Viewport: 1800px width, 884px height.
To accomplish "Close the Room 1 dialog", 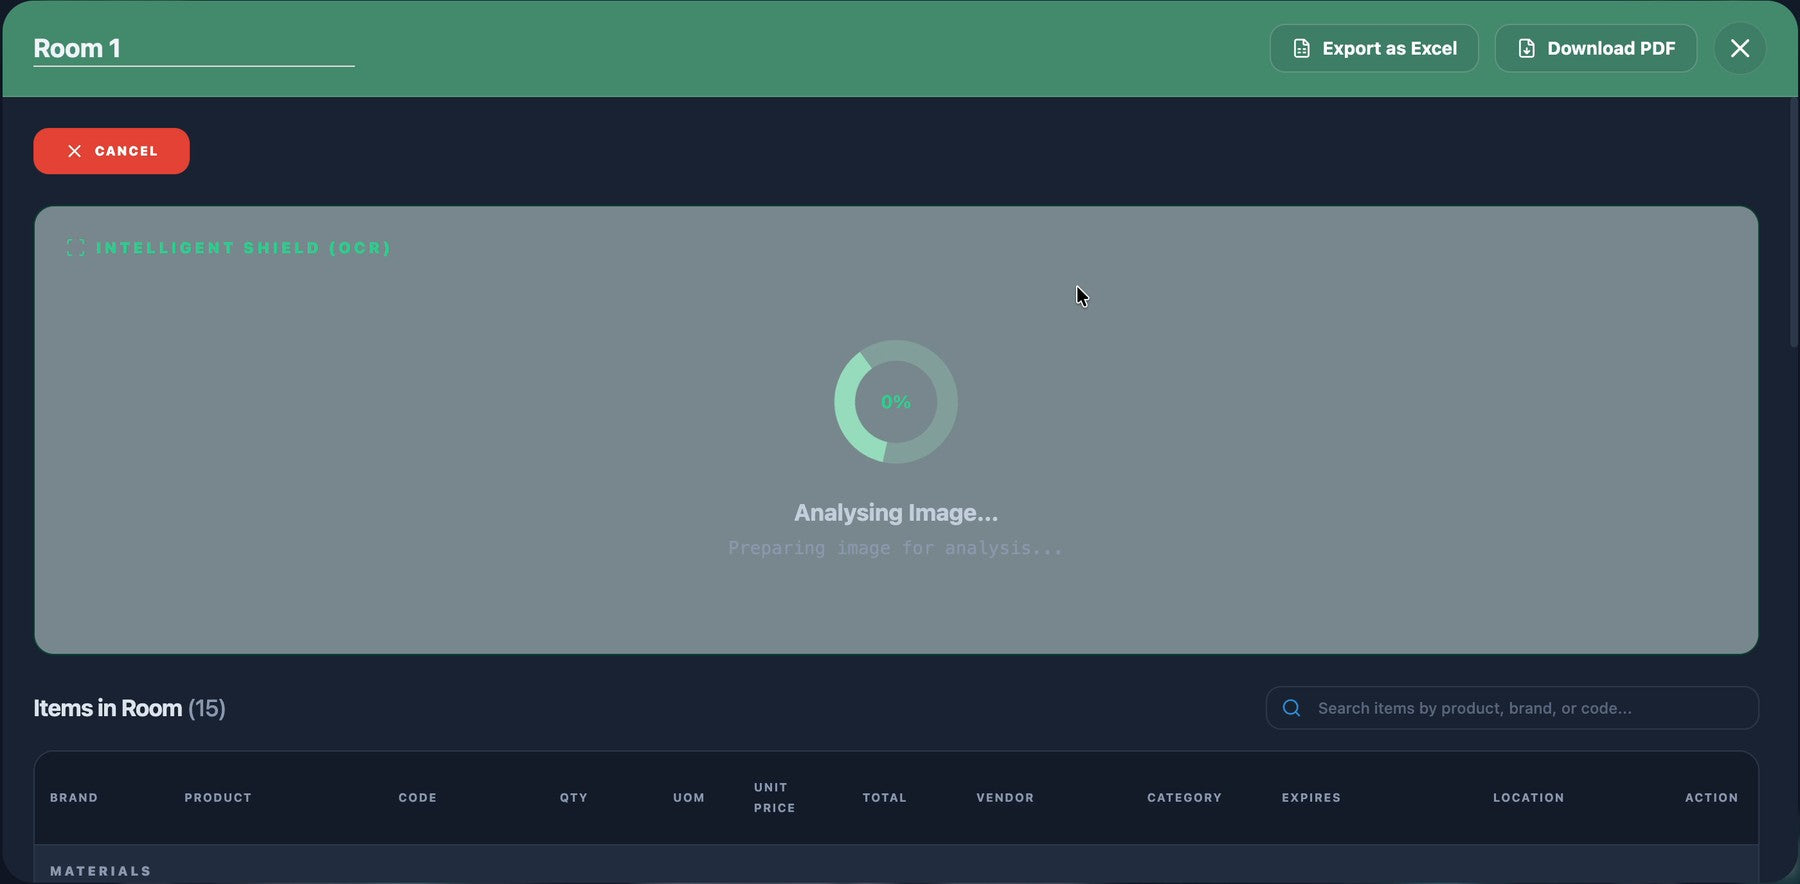I will coord(1740,48).
